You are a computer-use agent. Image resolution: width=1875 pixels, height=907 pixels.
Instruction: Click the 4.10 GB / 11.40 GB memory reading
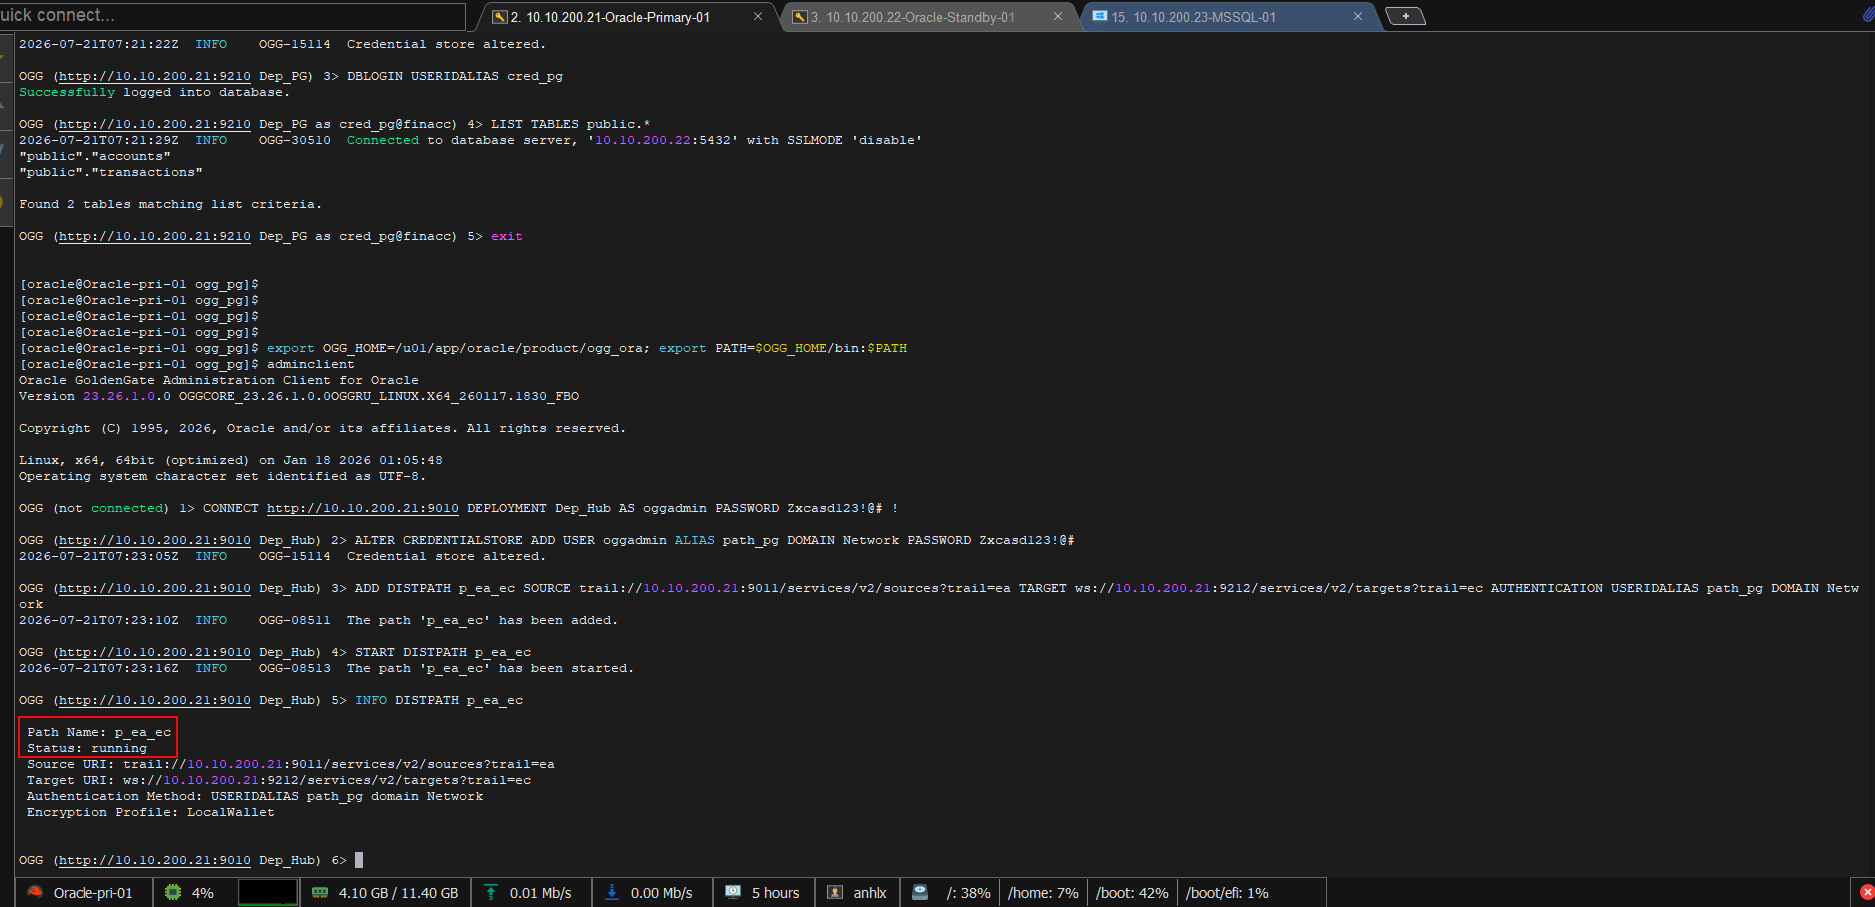(398, 893)
